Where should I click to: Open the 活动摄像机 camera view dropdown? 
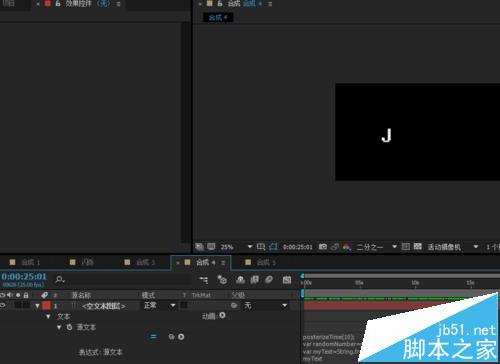[453, 247]
